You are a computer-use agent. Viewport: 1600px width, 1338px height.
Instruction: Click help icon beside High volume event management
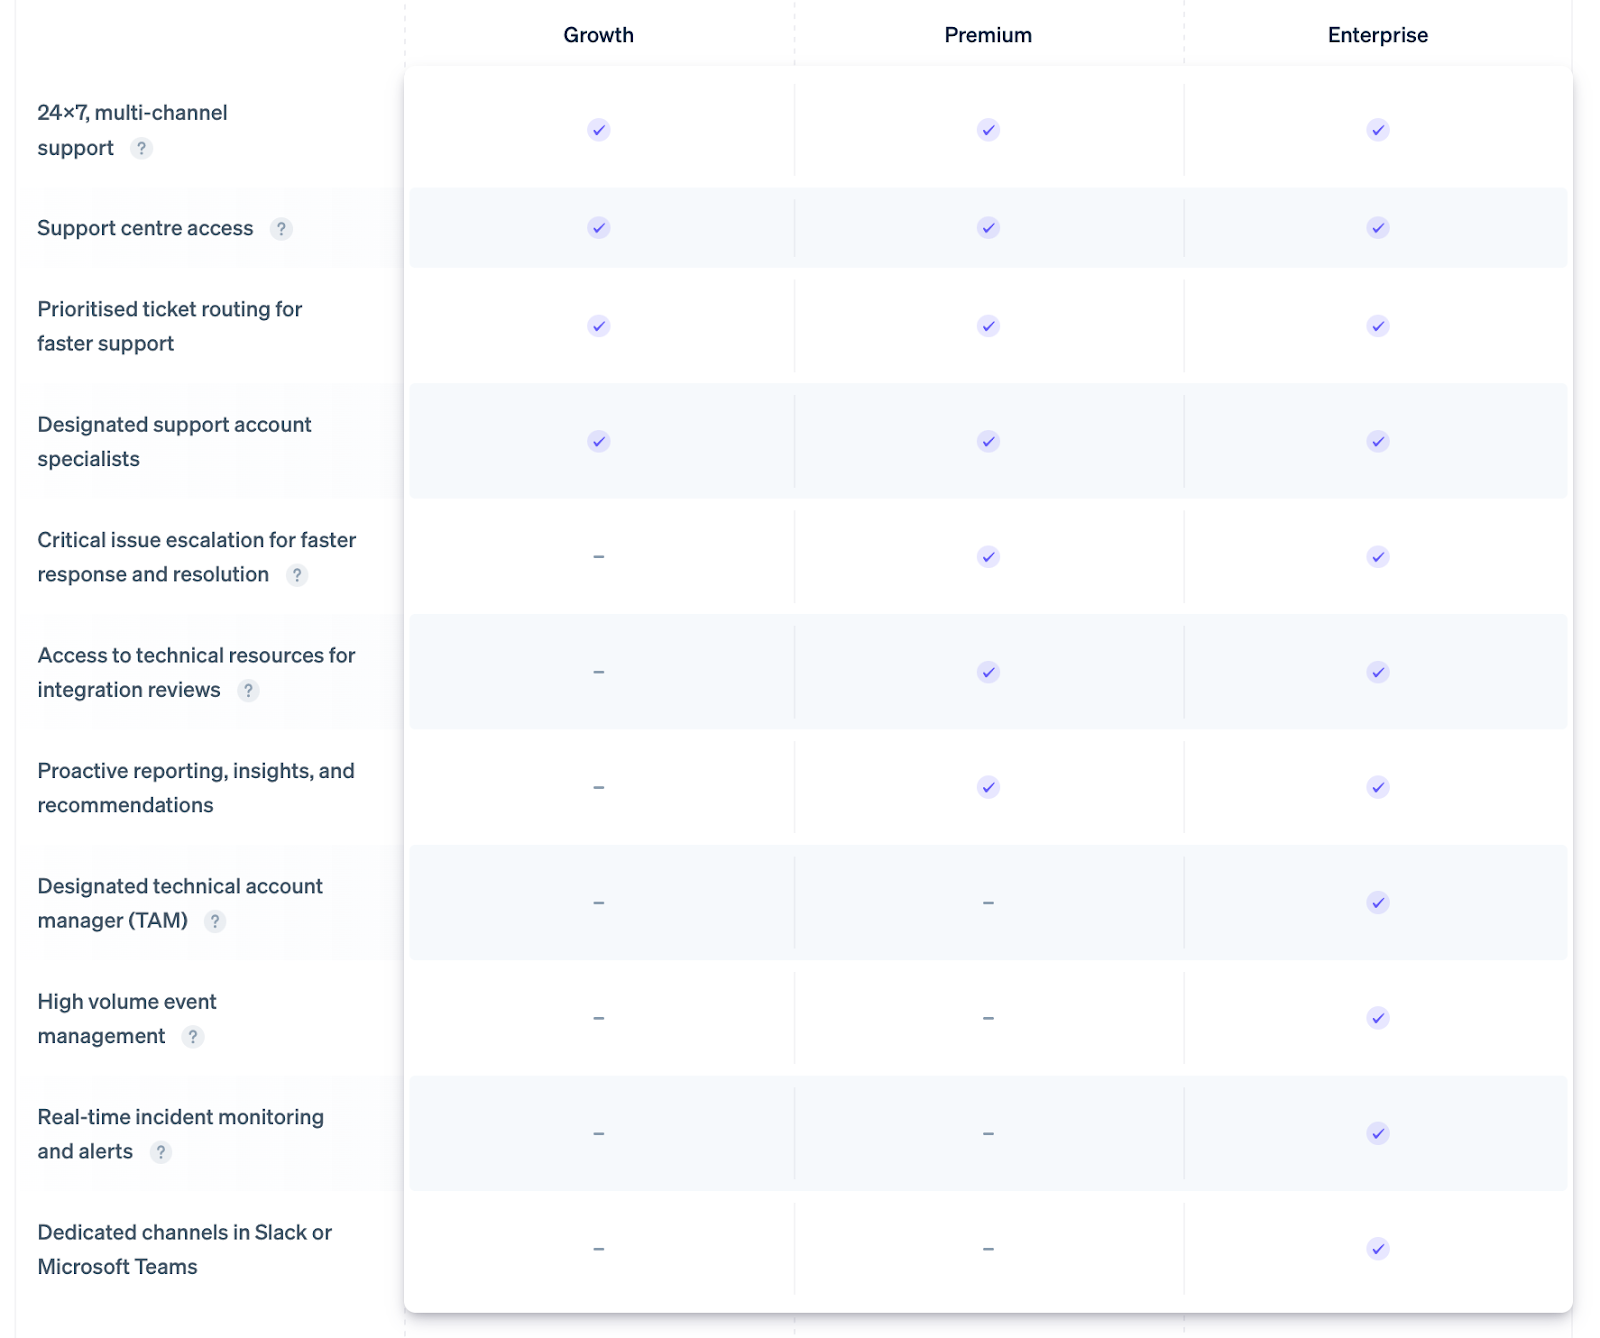194,1037
